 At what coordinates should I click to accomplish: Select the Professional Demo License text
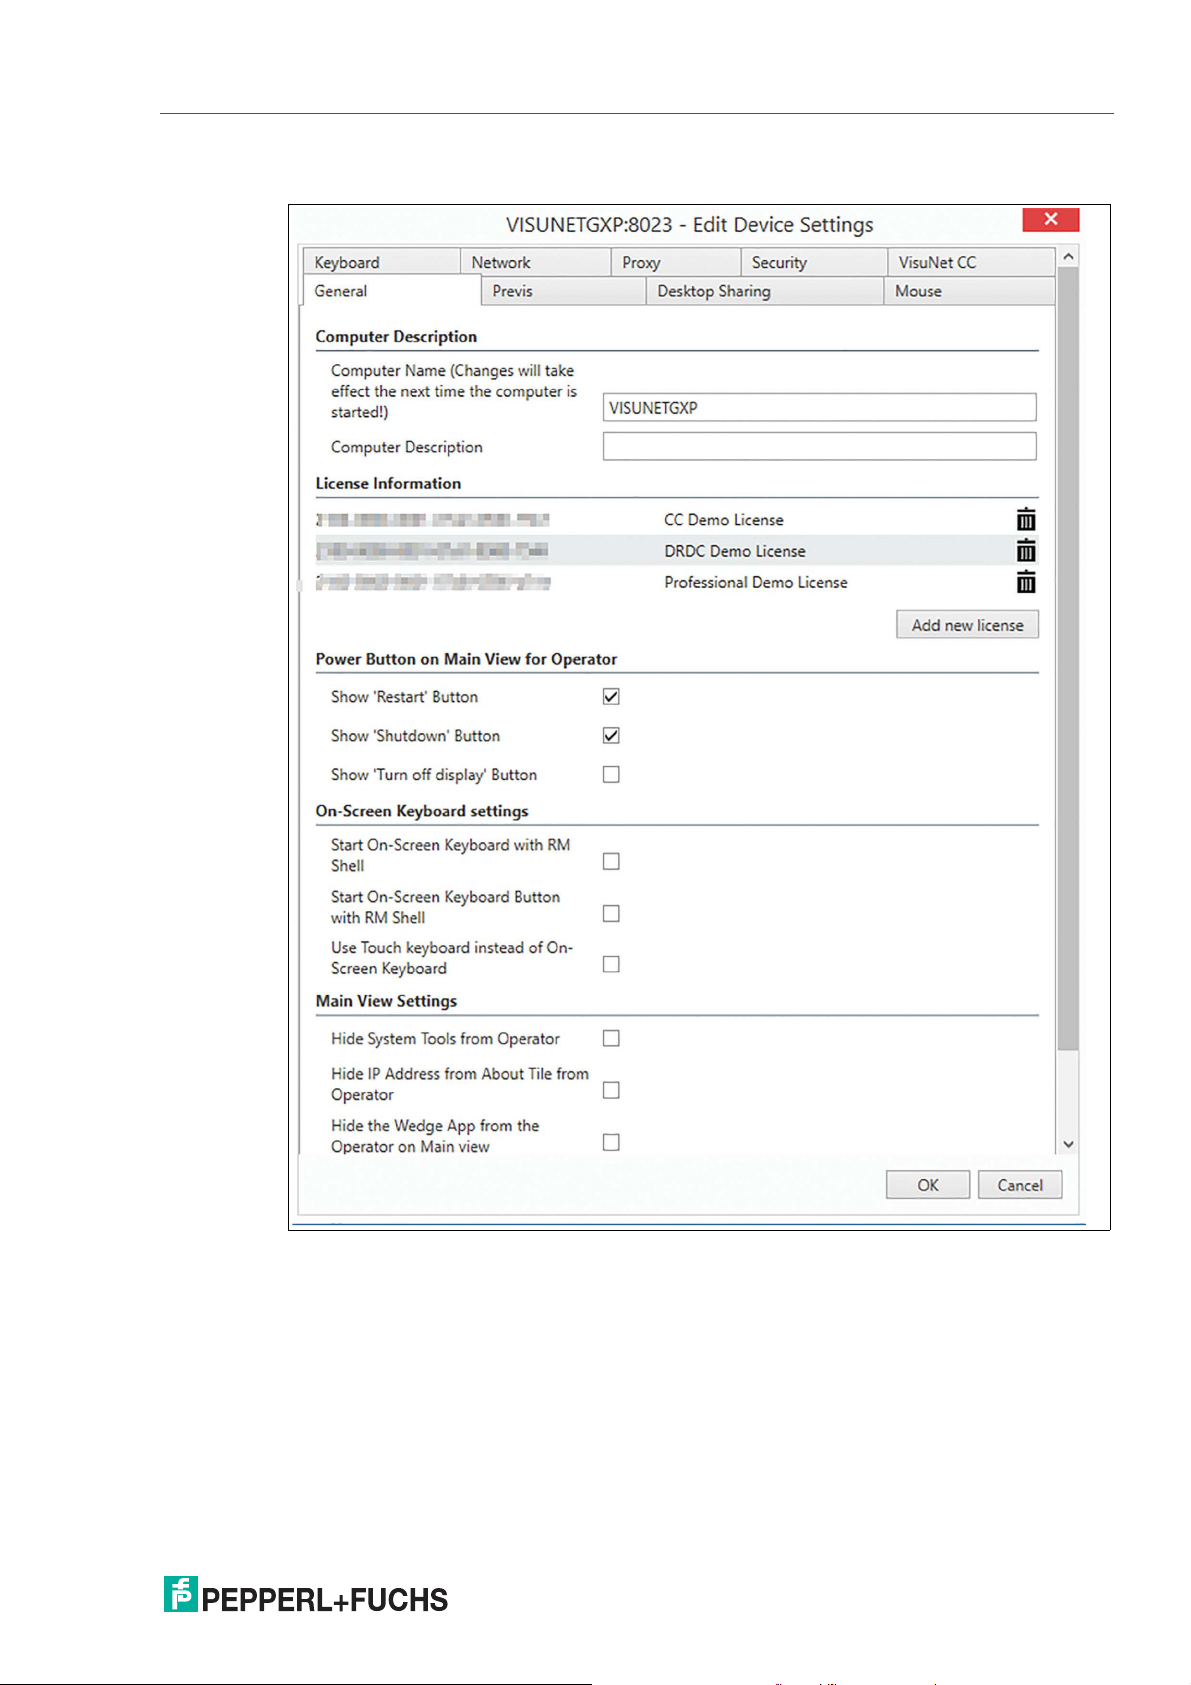click(756, 582)
